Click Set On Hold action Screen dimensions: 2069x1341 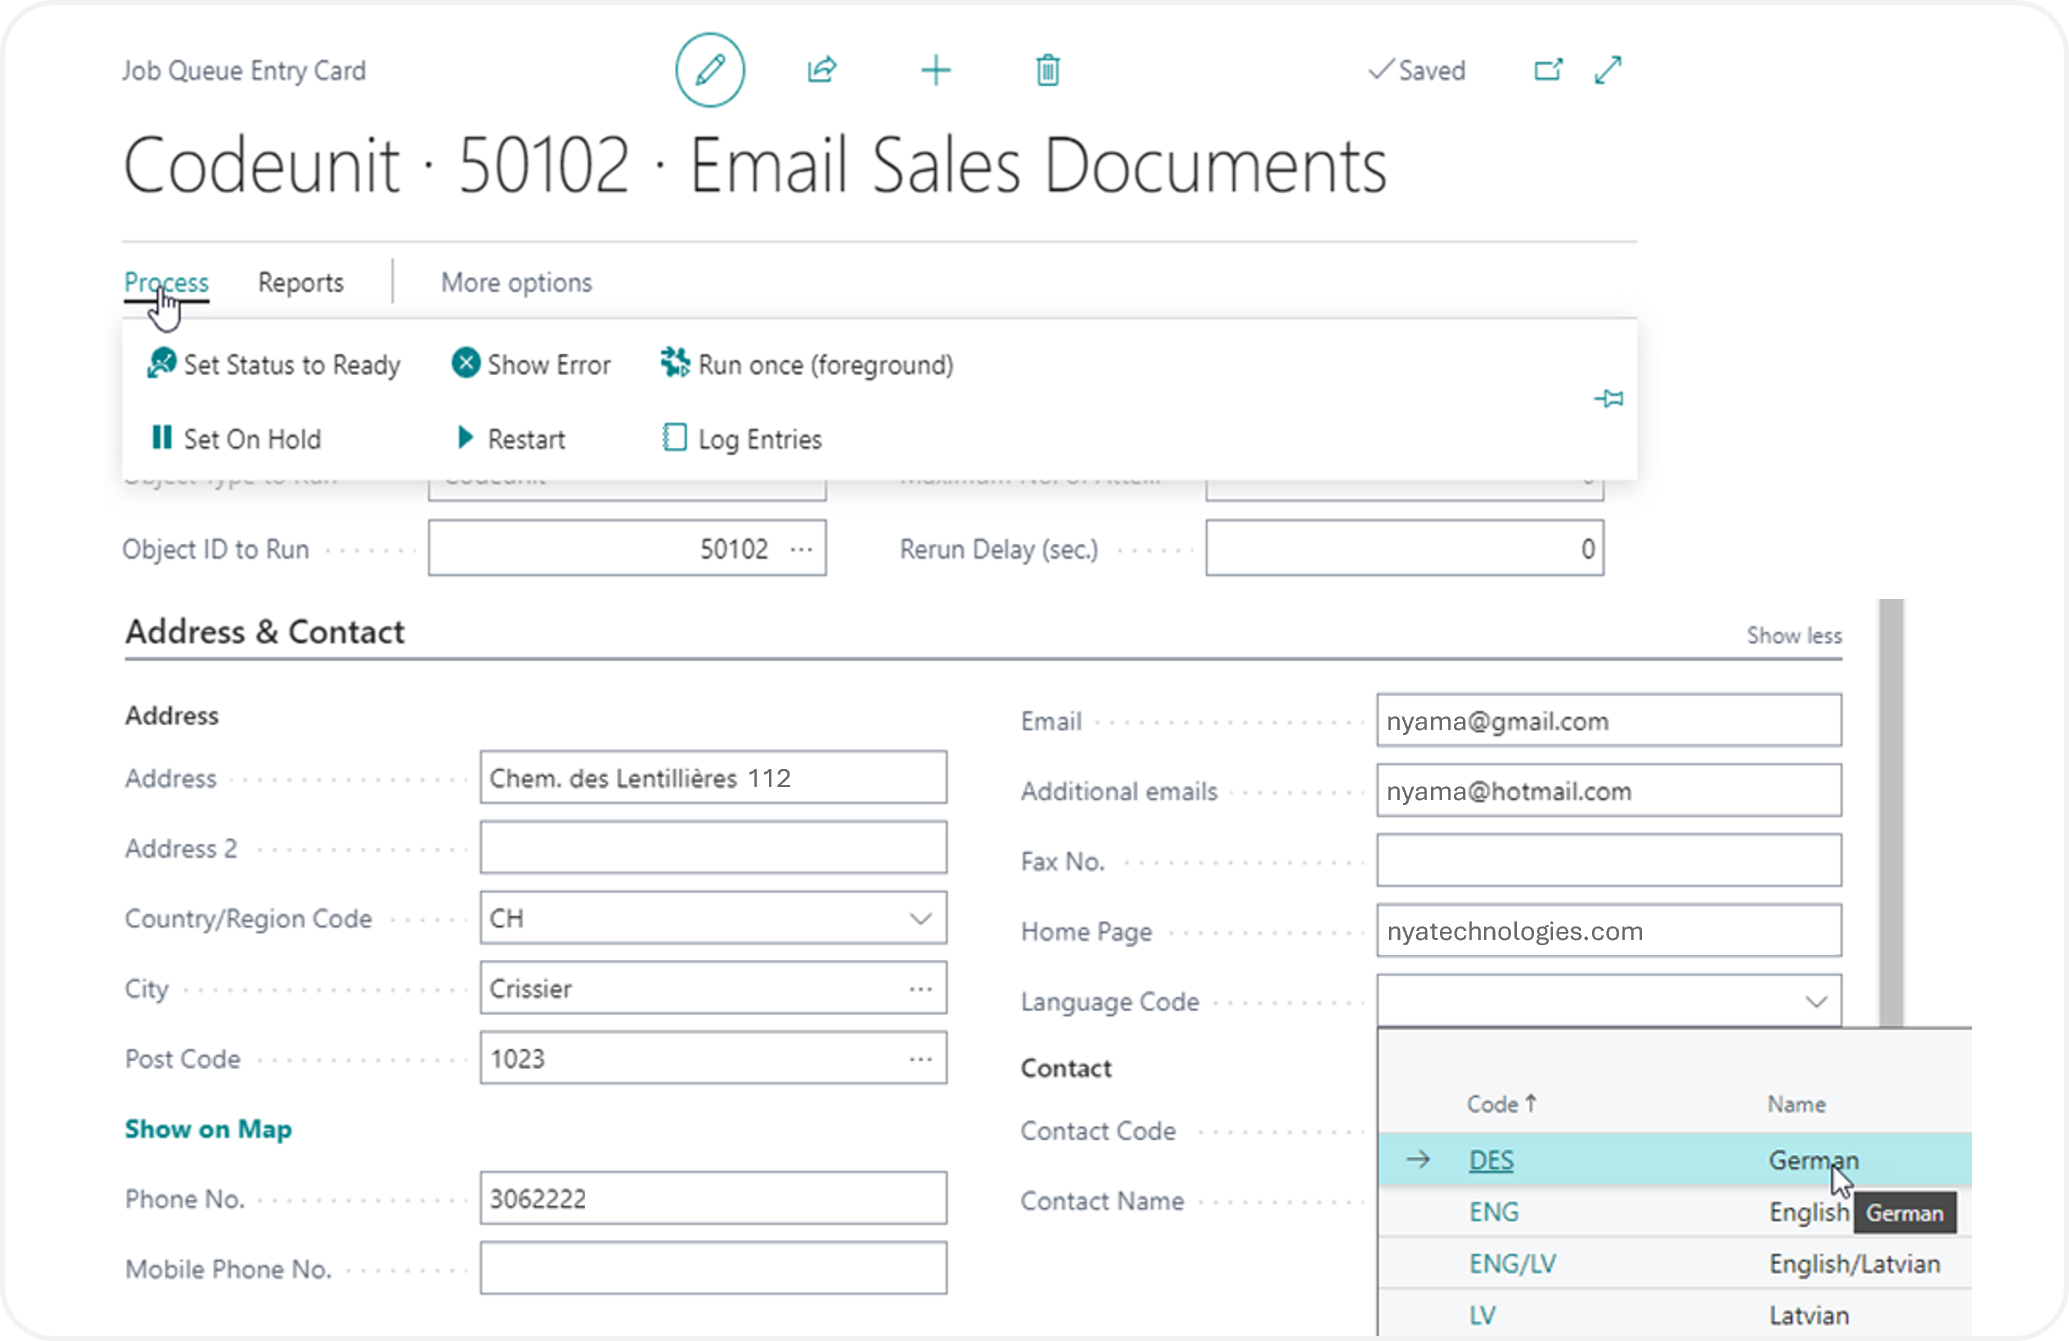click(x=236, y=439)
